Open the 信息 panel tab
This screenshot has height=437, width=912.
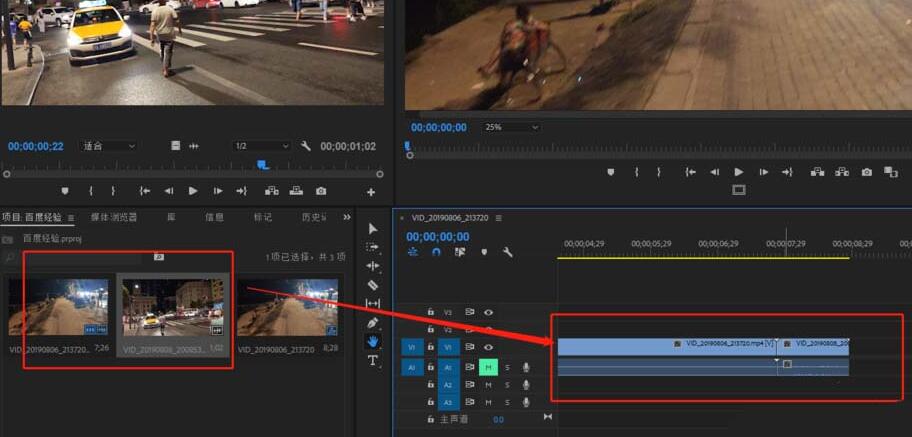214,217
